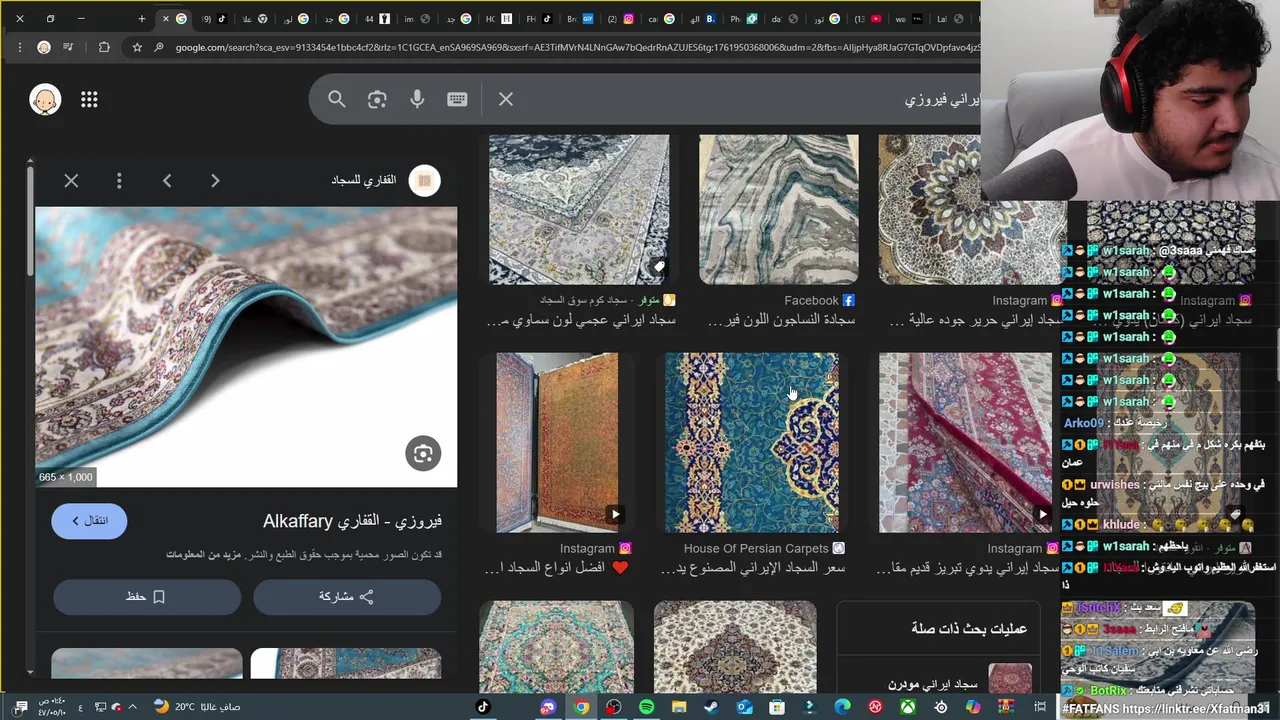Open the teal House Of Persian Carpets image
The image size is (1280, 720).
click(752, 442)
